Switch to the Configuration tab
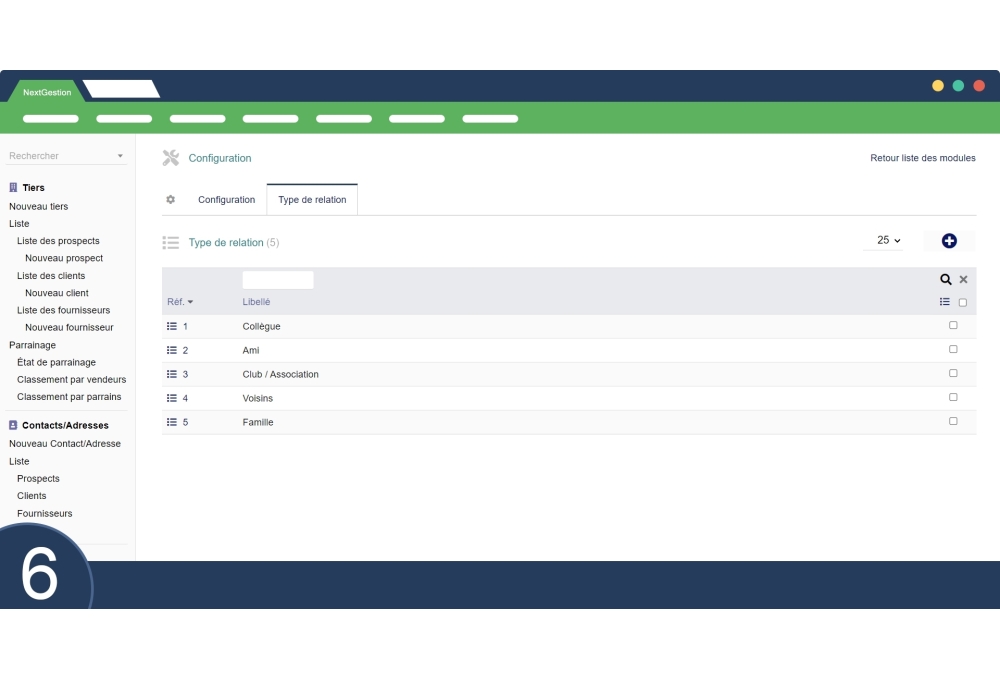The height and width of the screenshot is (679, 1000). [x=226, y=200]
